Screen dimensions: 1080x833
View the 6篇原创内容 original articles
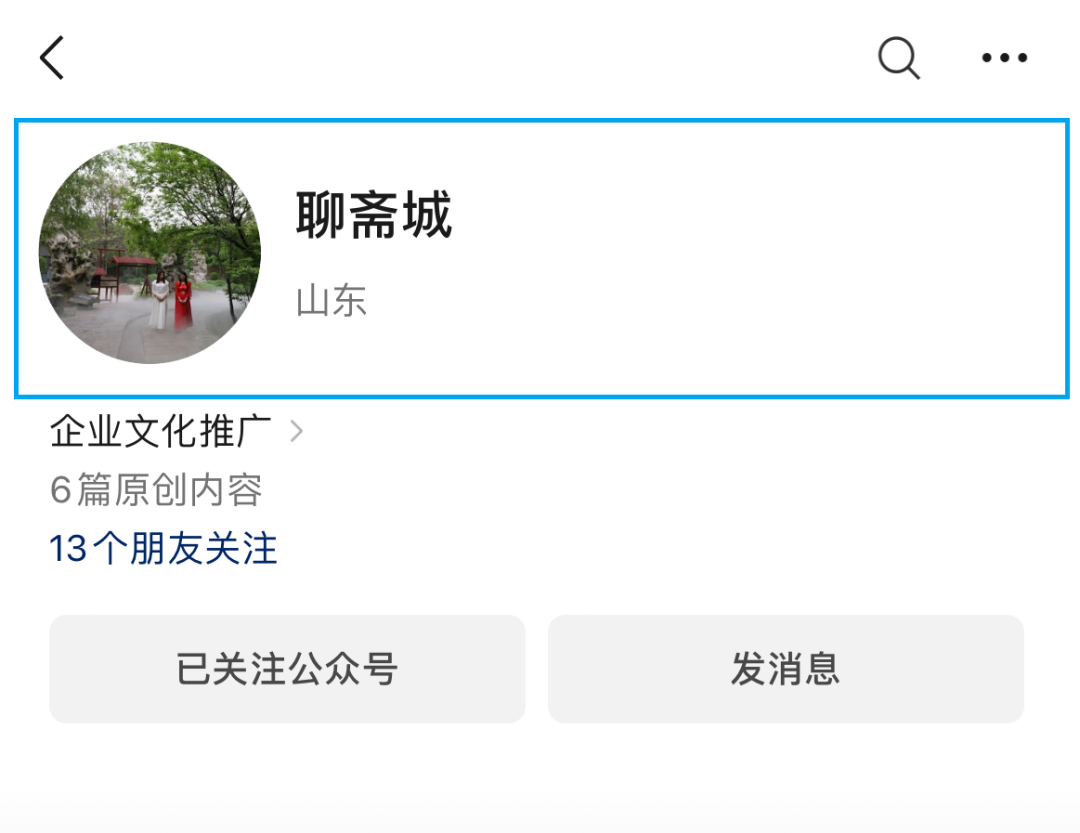156,490
